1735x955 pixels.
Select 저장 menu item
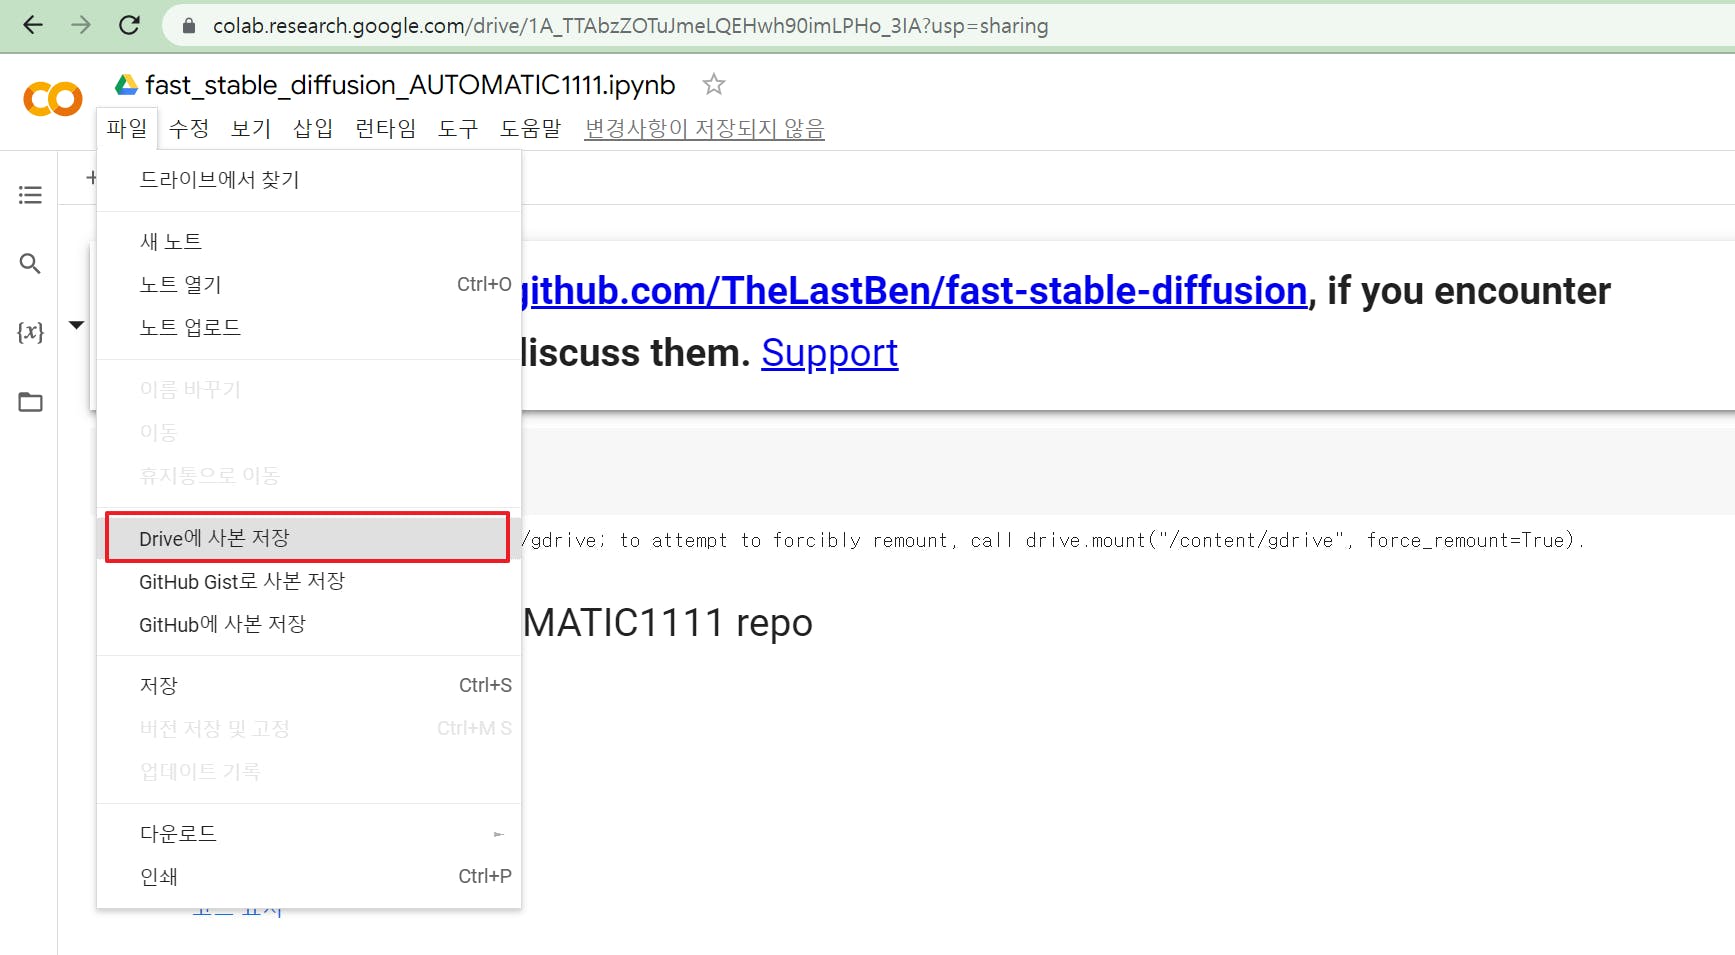coord(309,685)
